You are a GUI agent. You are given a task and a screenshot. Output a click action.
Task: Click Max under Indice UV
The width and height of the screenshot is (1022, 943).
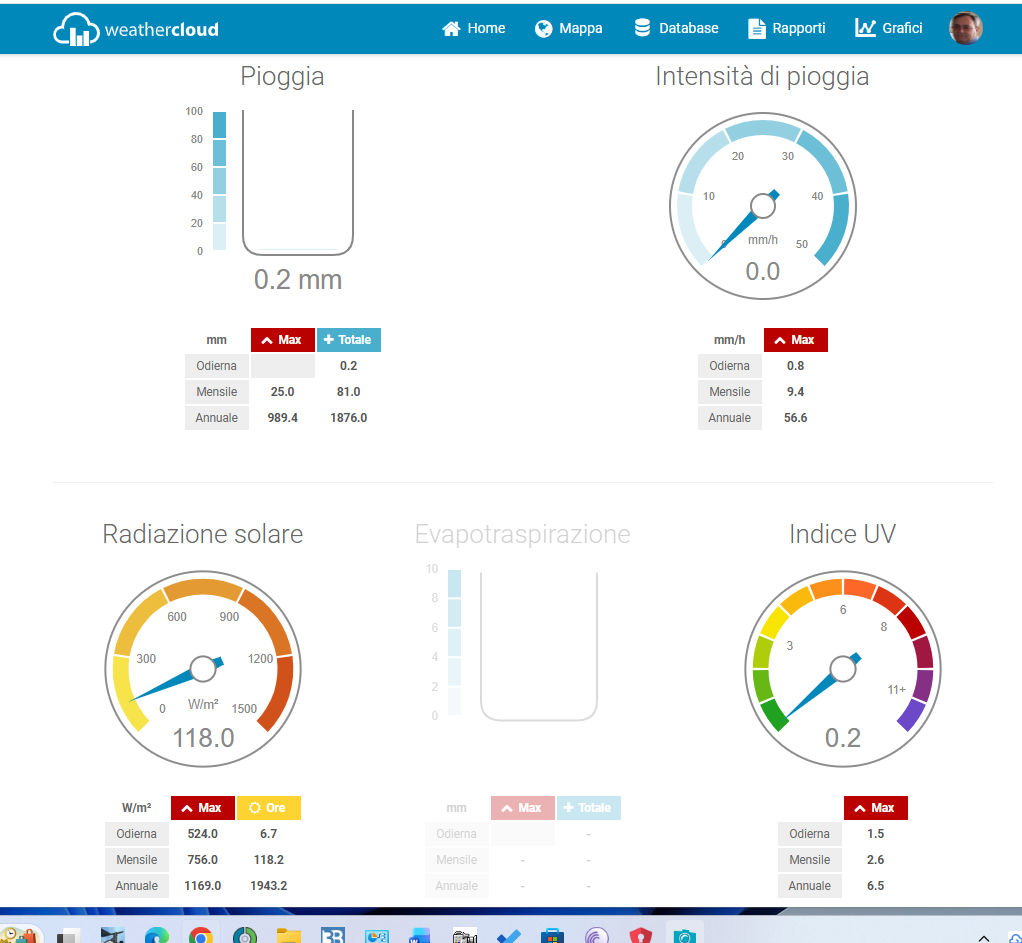click(x=876, y=808)
